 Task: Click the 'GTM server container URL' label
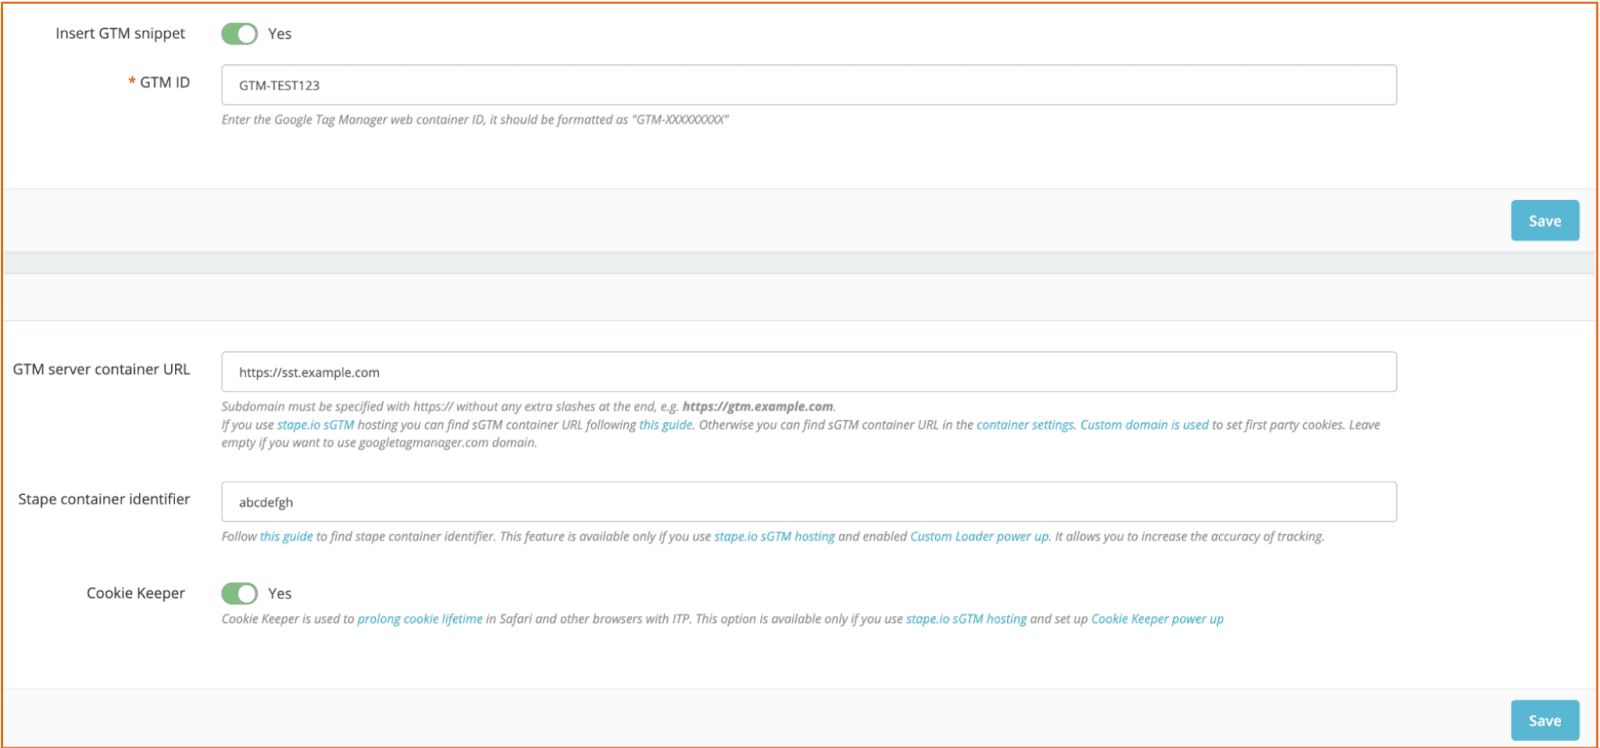pyautogui.click(x=101, y=369)
